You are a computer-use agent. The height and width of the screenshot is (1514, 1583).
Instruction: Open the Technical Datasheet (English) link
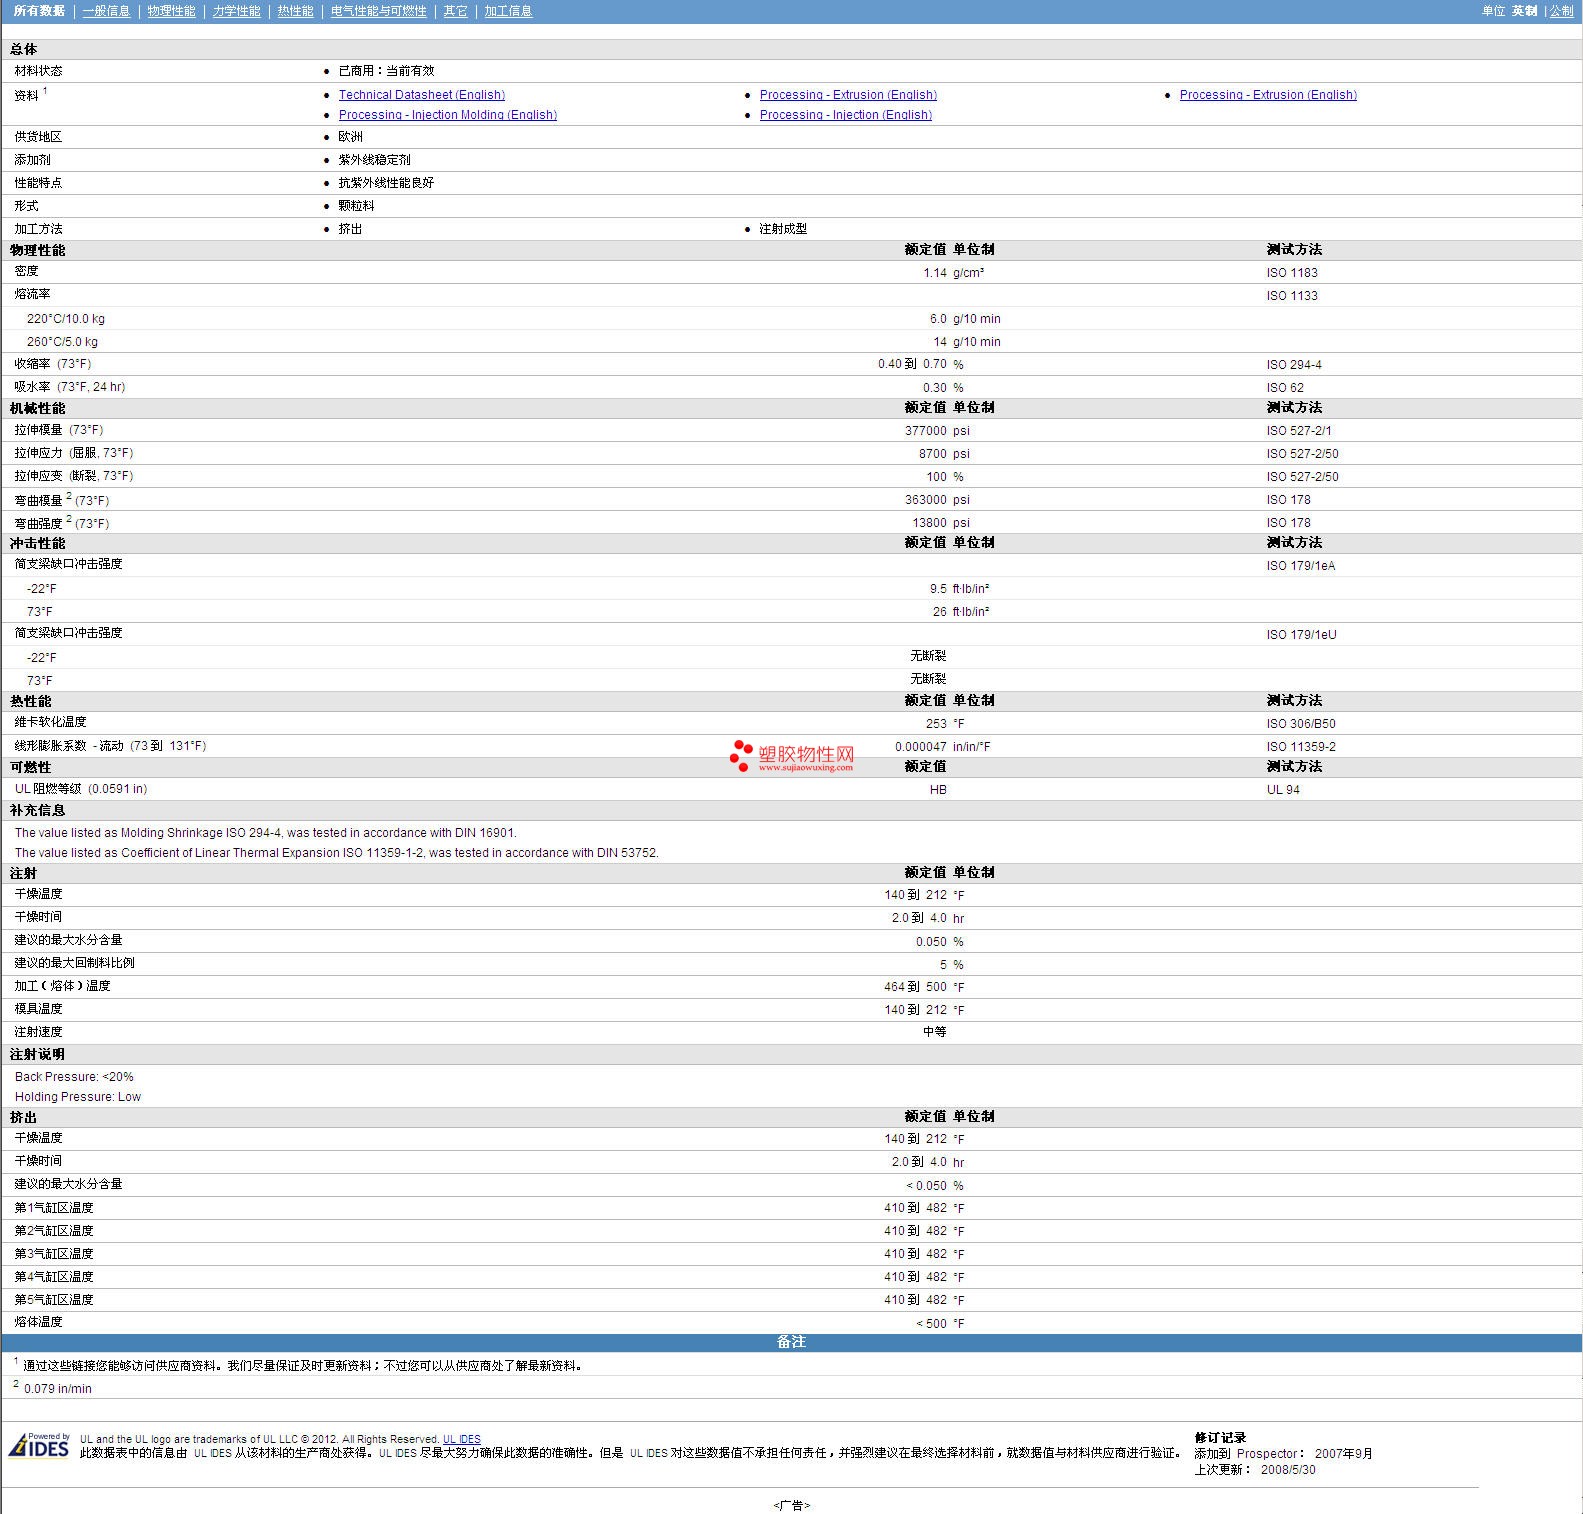(x=421, y=95)
